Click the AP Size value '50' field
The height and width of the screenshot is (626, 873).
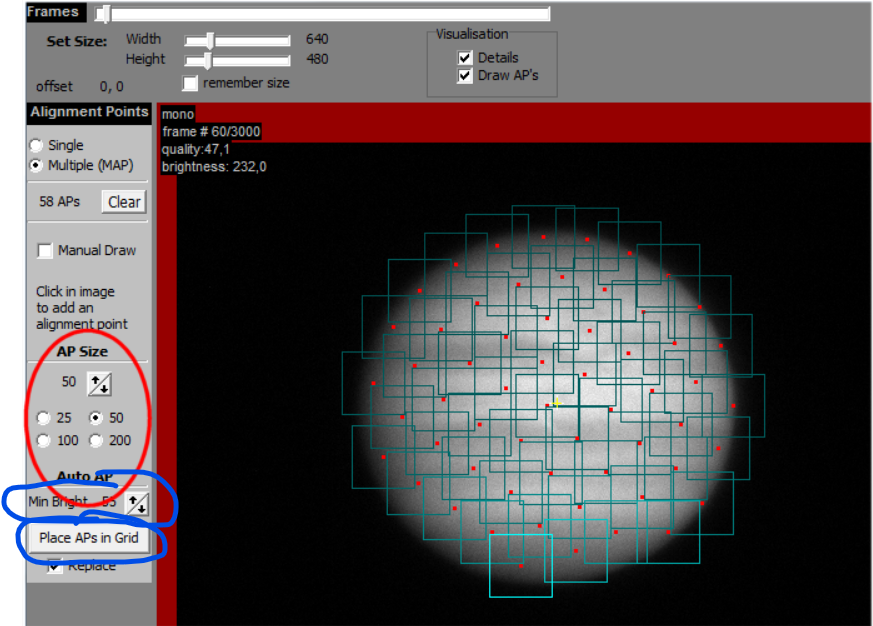pyautogui.click(x=68, y=382)
